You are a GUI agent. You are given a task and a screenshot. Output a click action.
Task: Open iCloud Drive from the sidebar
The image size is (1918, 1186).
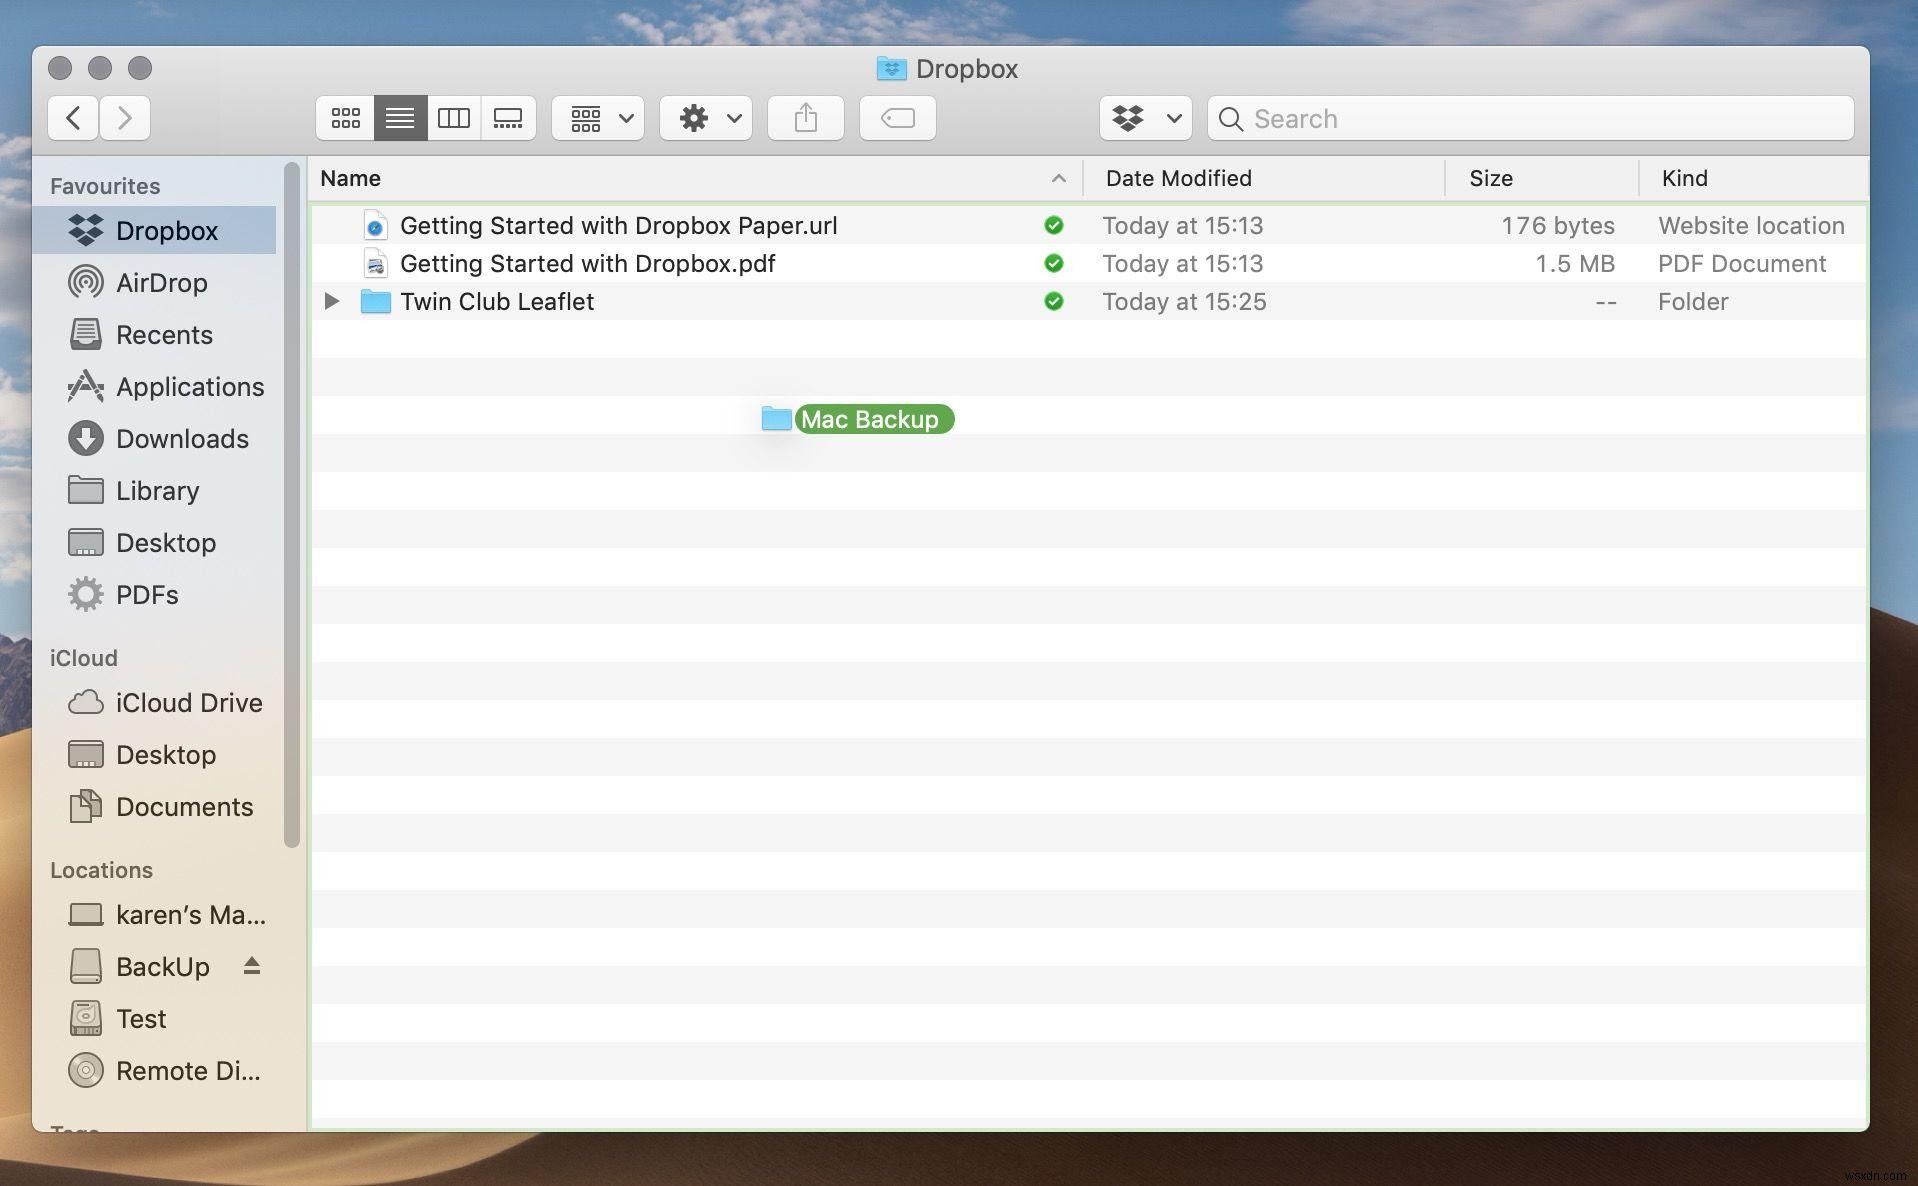188,703
